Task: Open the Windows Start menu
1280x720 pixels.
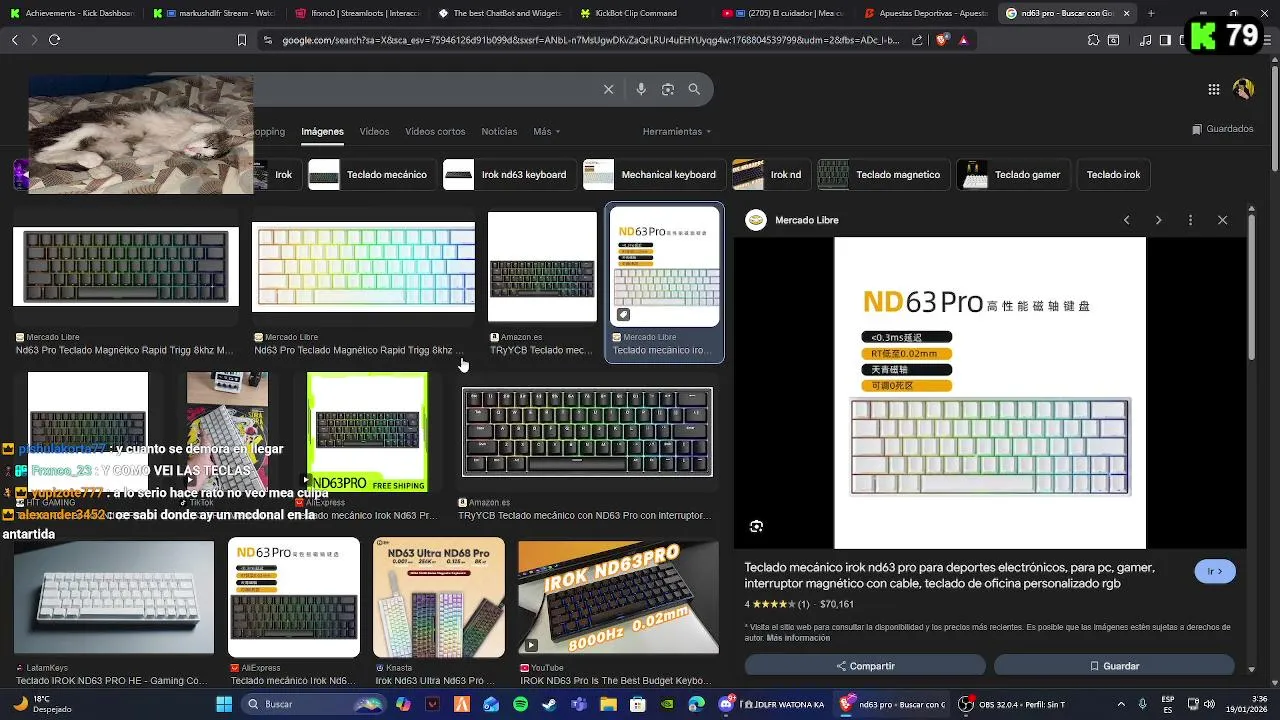Action: point(224,704)
